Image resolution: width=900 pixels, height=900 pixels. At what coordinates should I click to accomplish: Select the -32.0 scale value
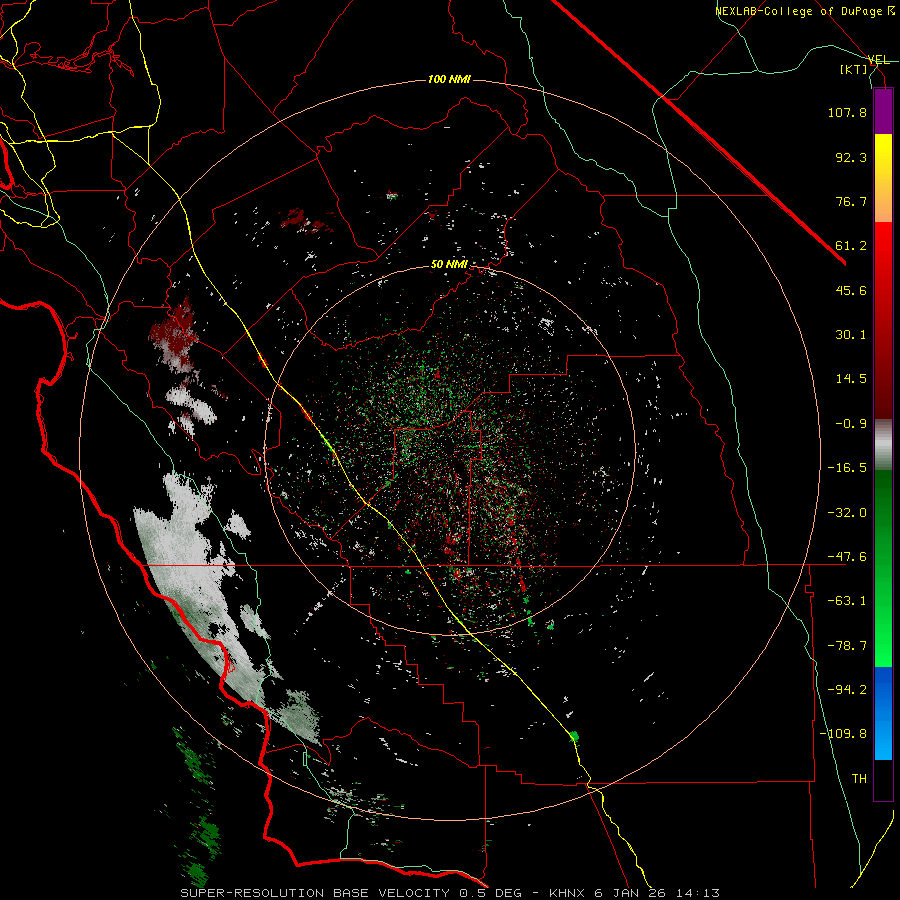847,513
